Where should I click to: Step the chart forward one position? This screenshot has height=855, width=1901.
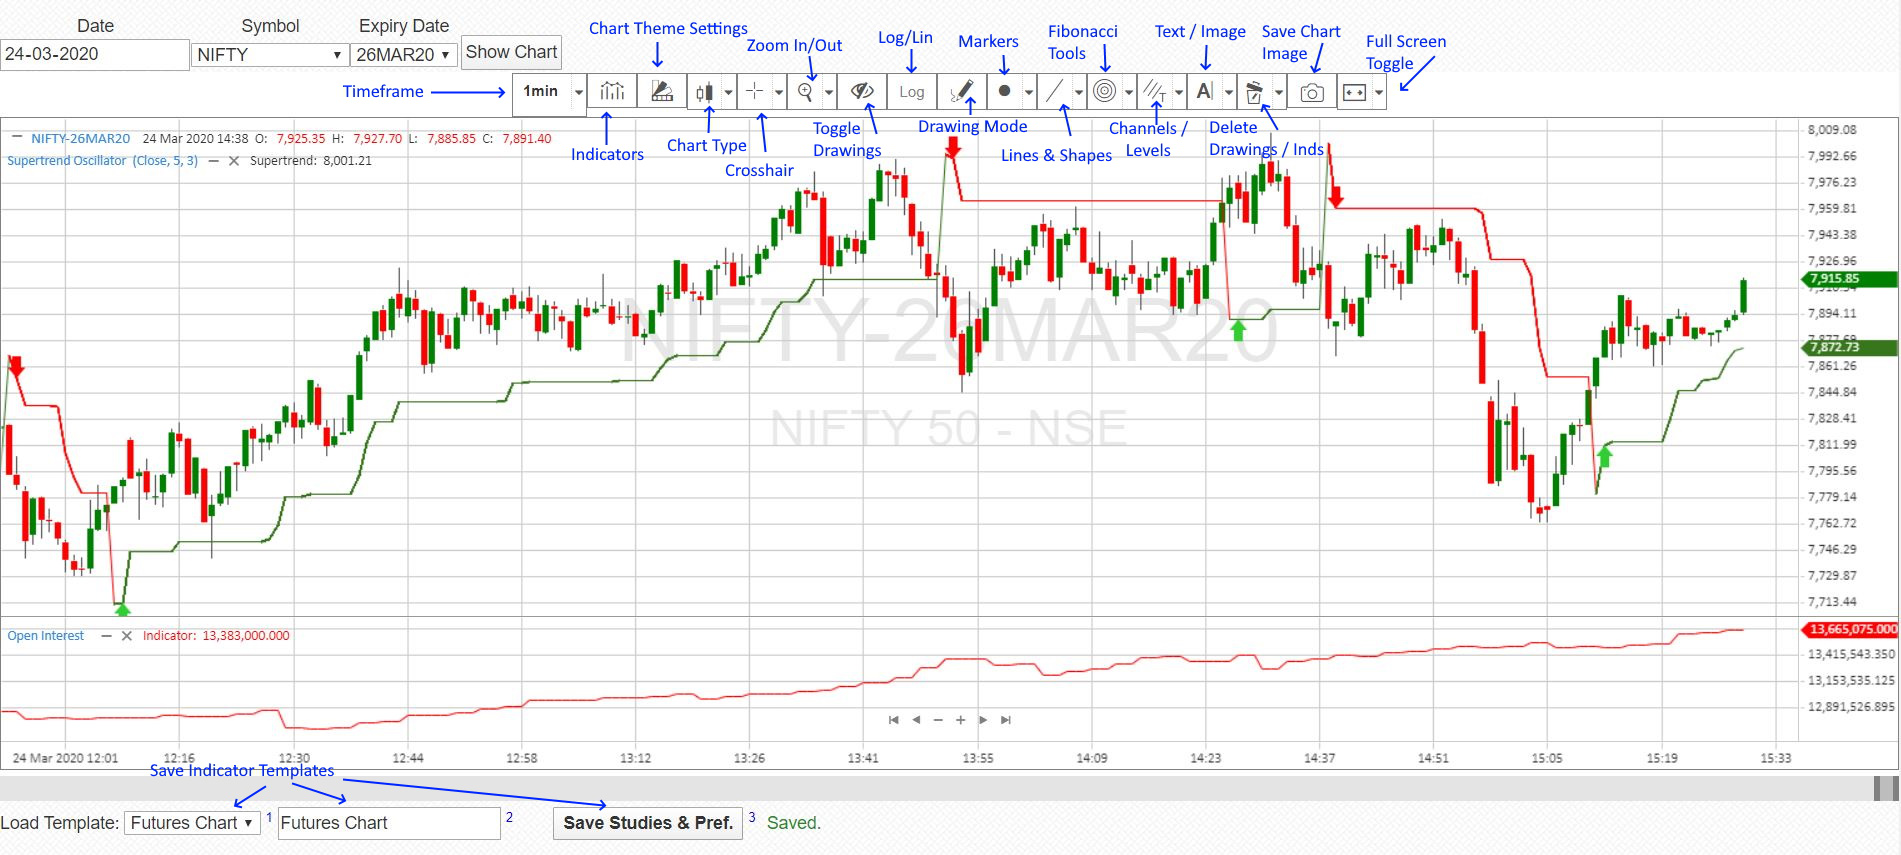click(983, 720)
